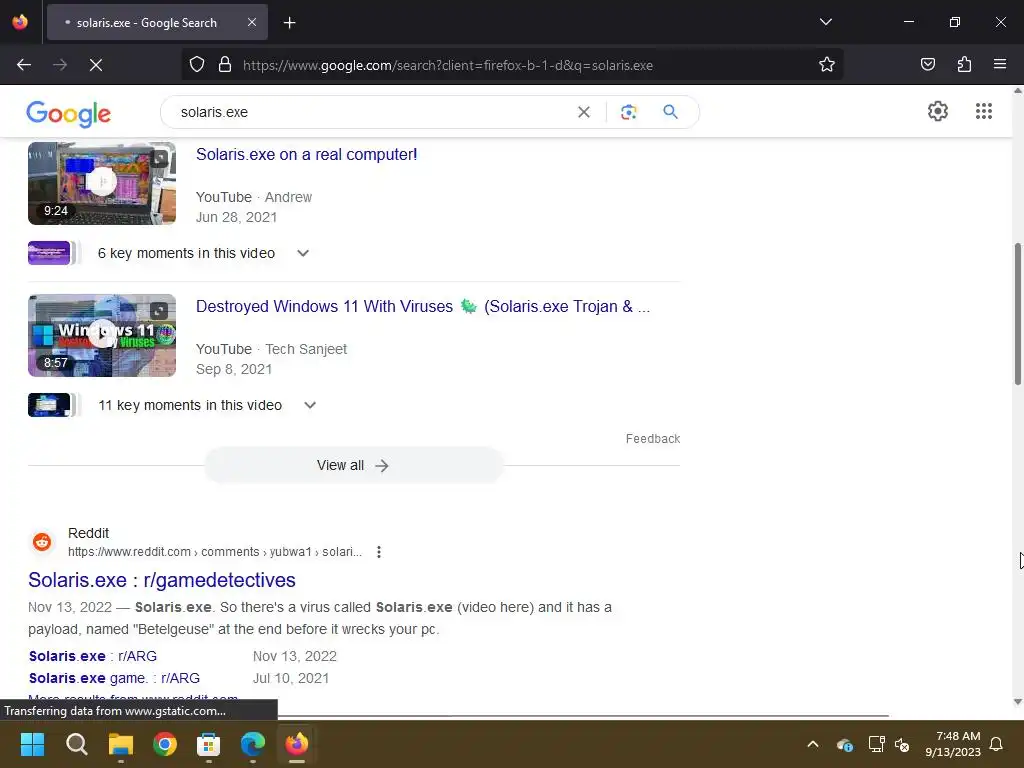Click the Google search text field

pos(372,112)
